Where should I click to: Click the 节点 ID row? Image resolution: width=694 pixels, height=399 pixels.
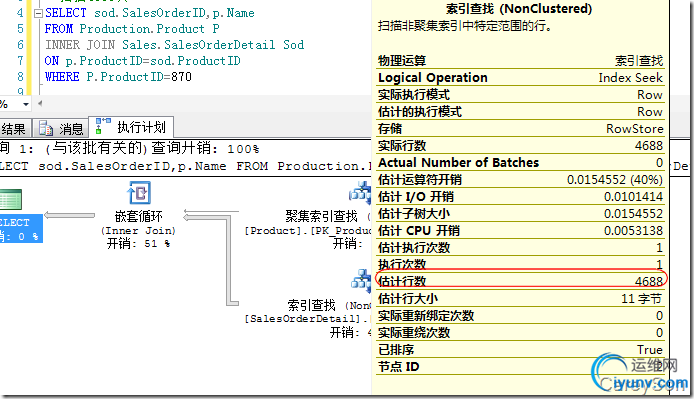pos(520,367)
